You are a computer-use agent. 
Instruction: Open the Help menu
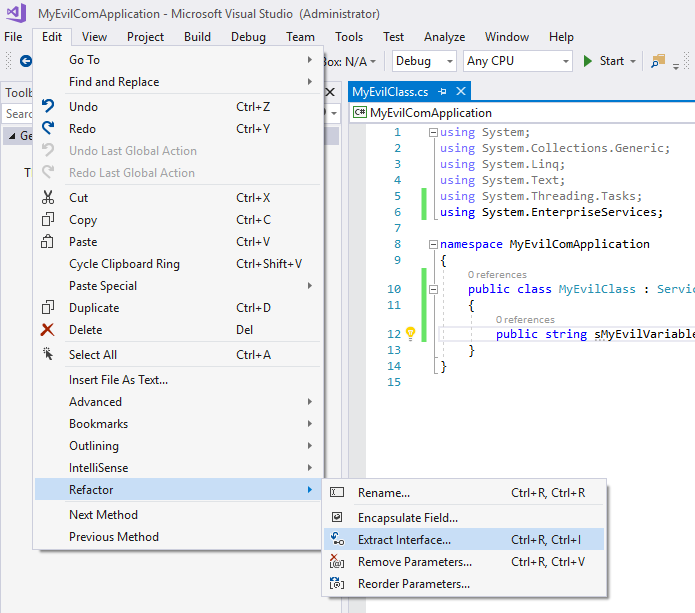pos(561,37)
